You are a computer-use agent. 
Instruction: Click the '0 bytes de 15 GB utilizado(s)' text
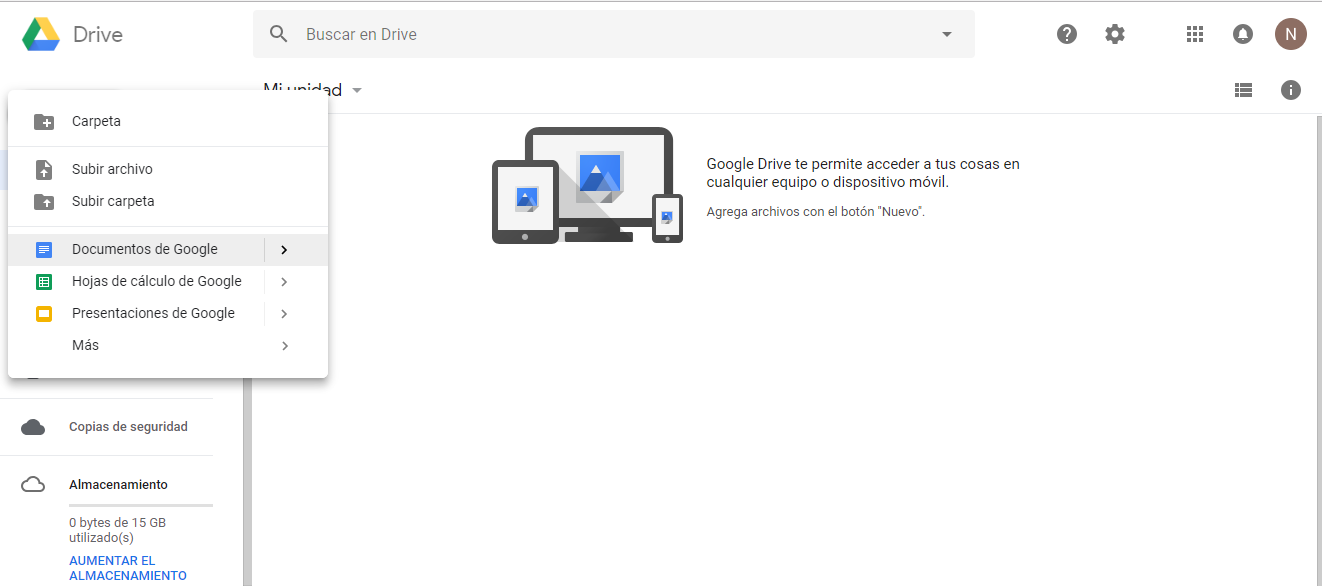tap(117, 530)
